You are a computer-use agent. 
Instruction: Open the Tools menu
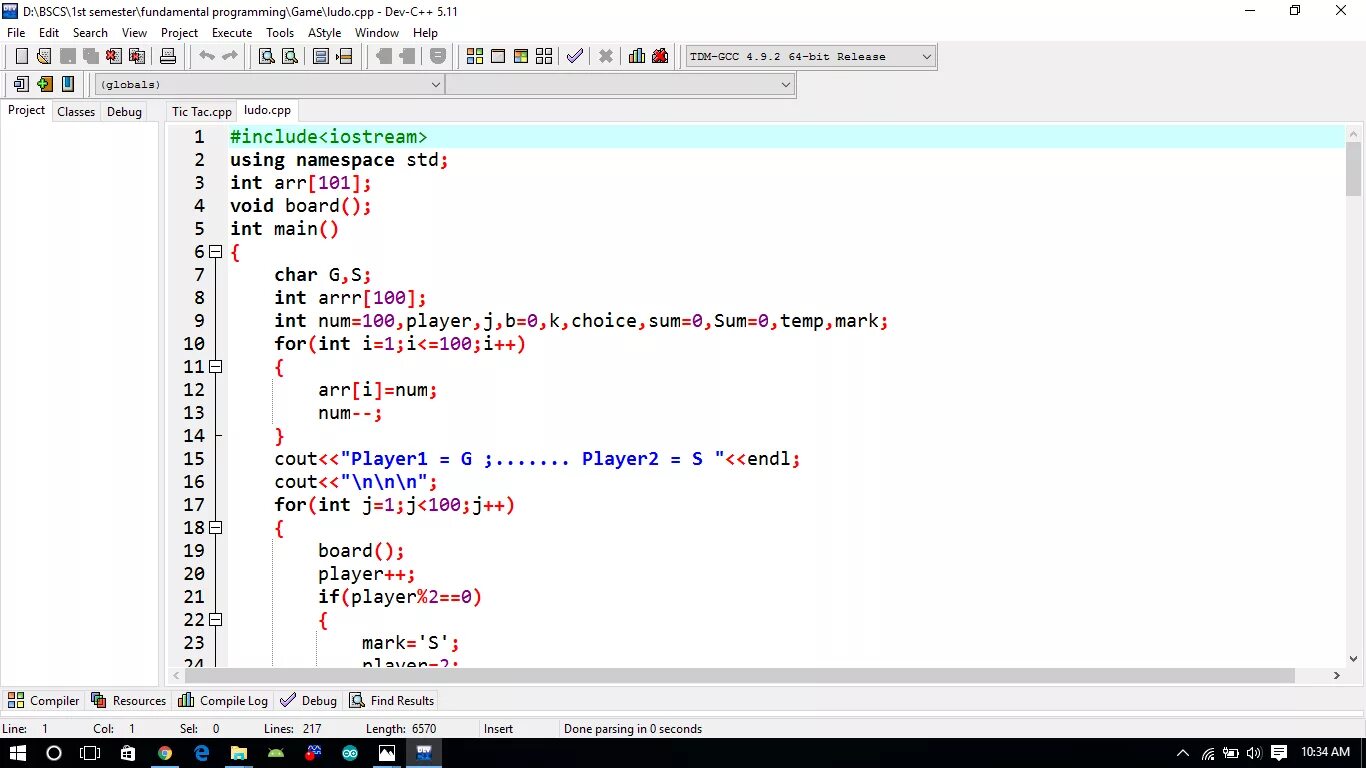click(280, 33)
